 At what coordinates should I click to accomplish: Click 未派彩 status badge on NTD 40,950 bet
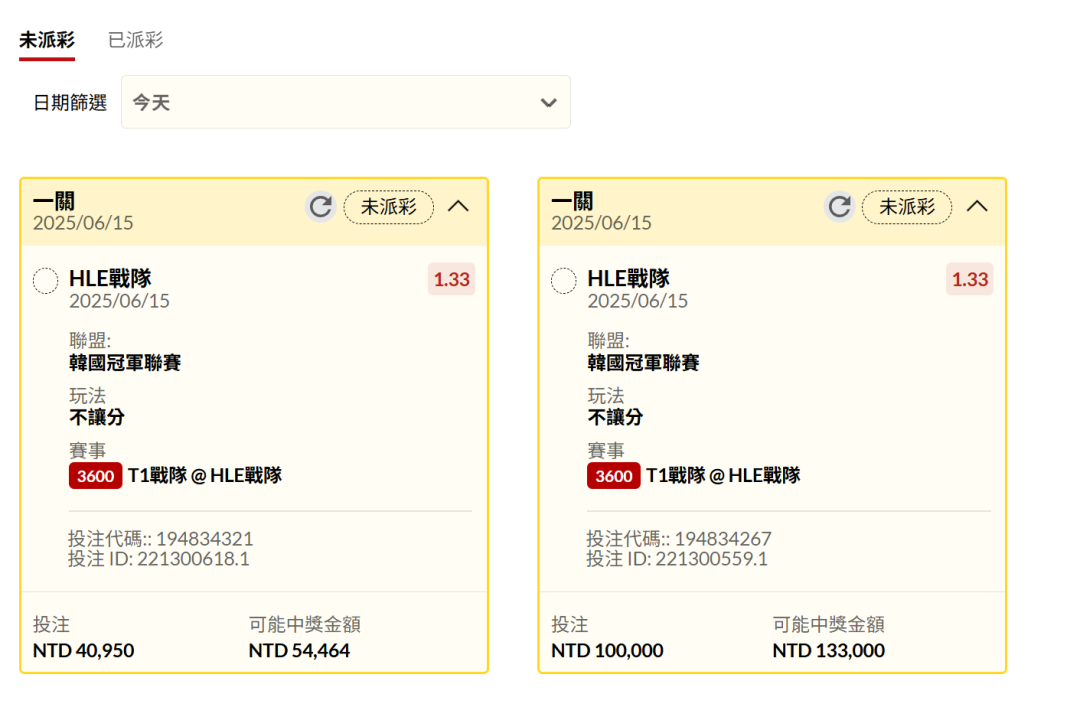pos(388,207)
